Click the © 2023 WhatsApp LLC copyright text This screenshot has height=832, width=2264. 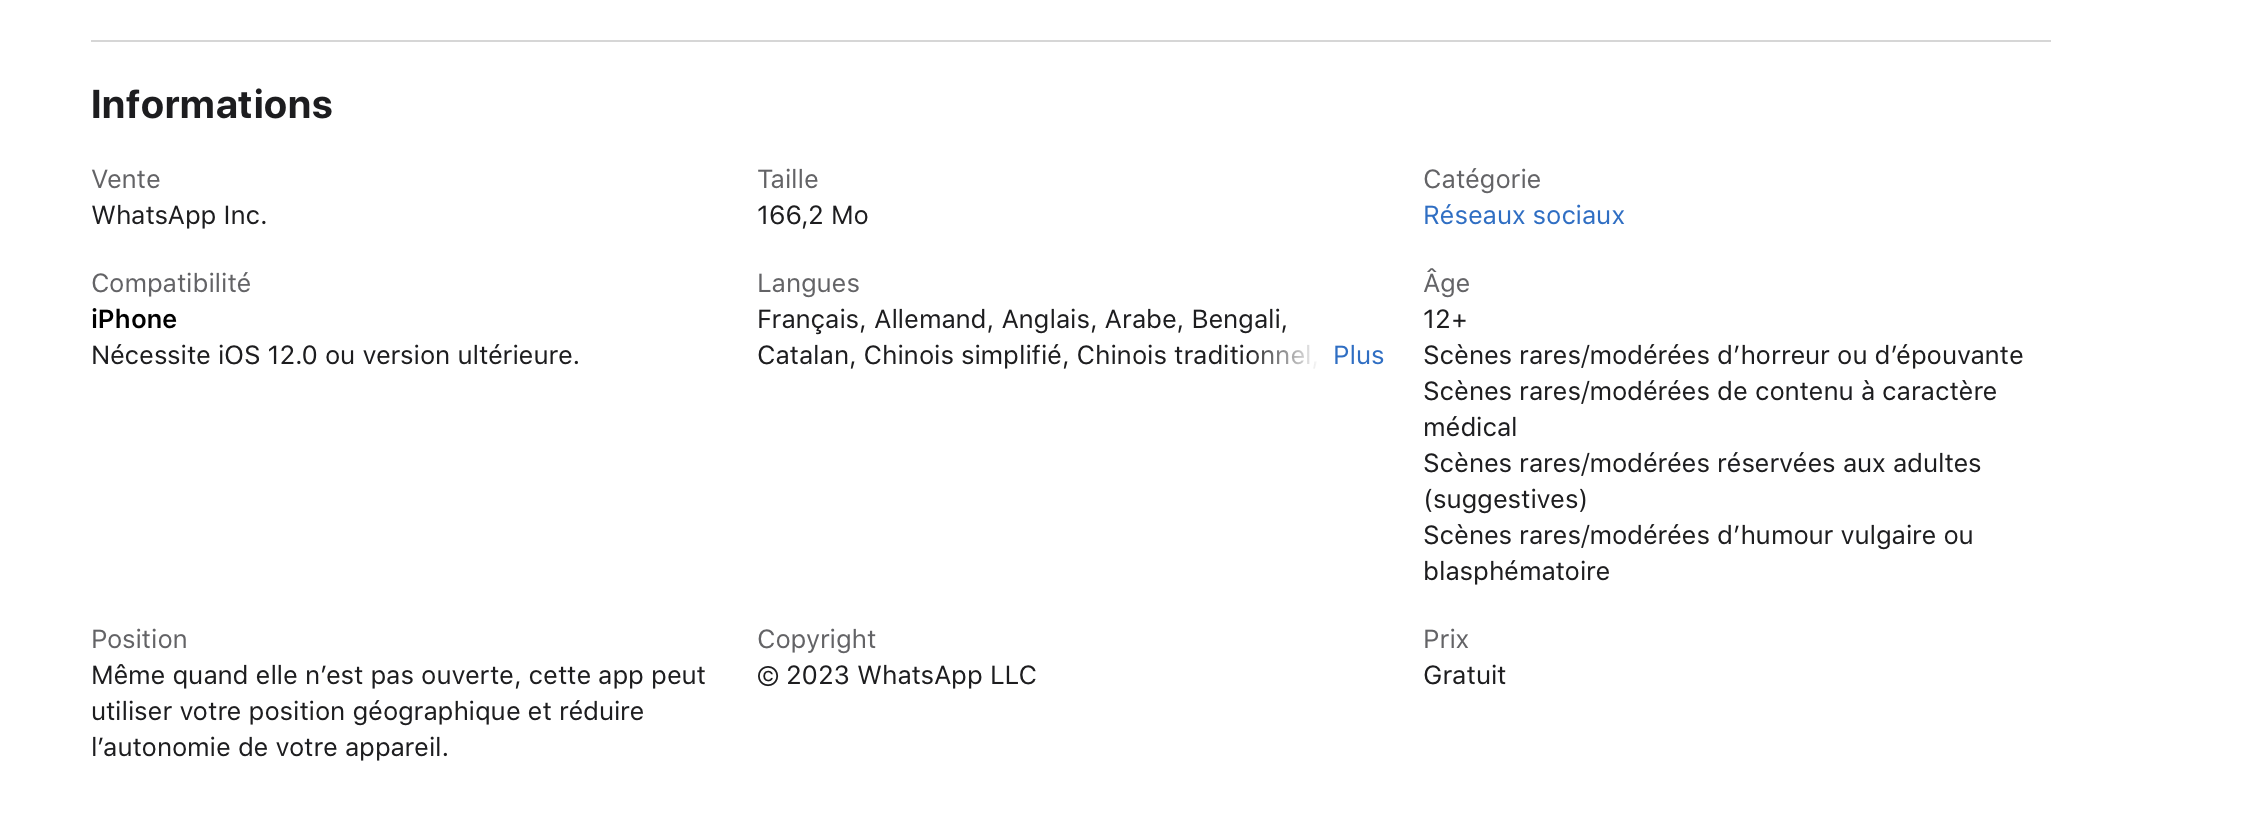pyautogui.click(x=896, y=675)
